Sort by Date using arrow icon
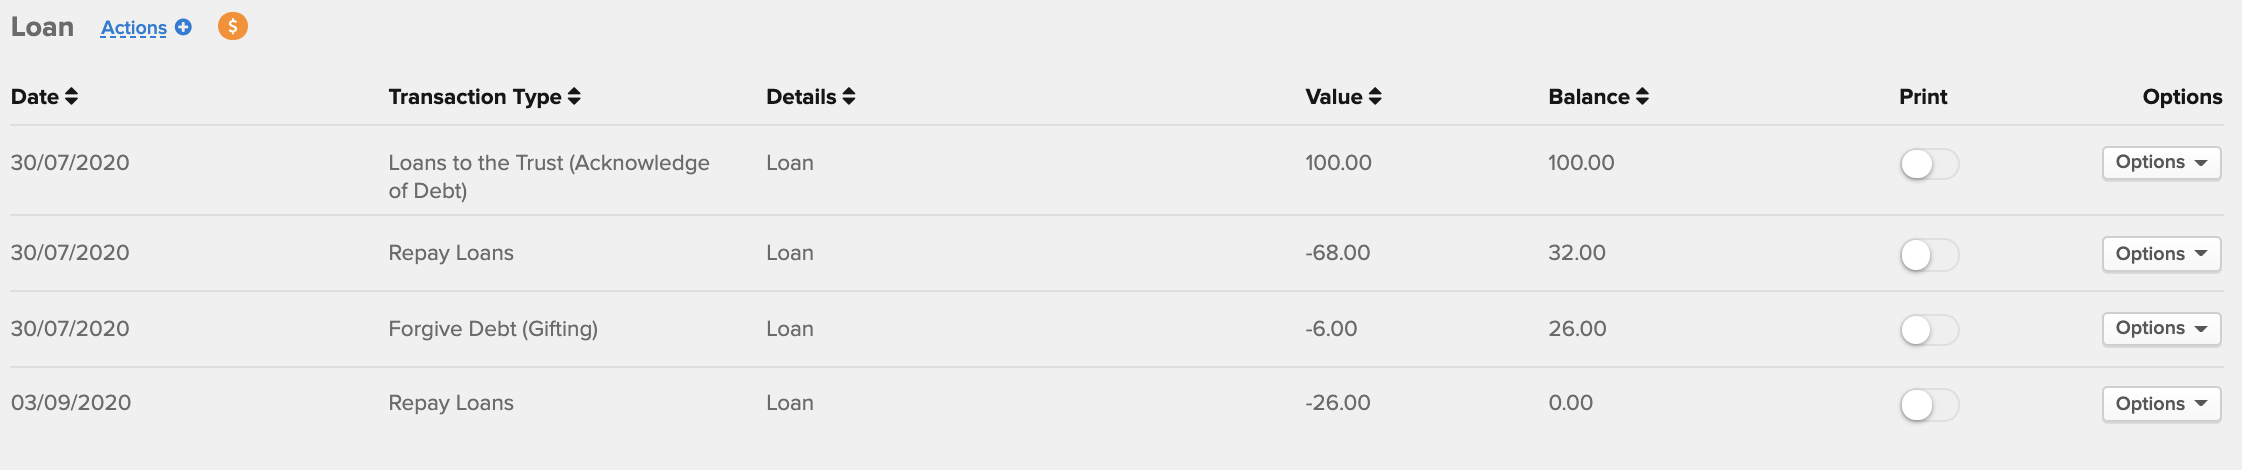Screen dimensions: 2242x470 (71, 96)
